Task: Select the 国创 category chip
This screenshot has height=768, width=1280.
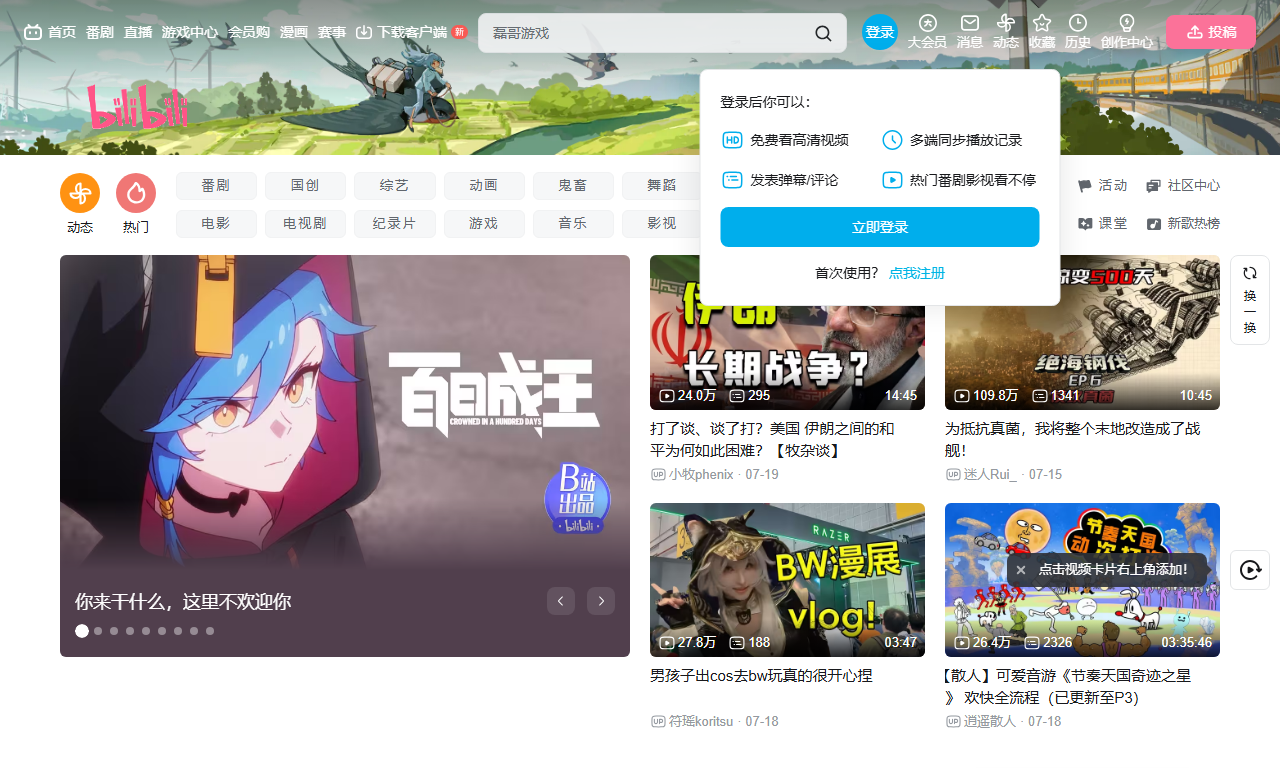Action: pyautogui.click(x=305, y=186)
